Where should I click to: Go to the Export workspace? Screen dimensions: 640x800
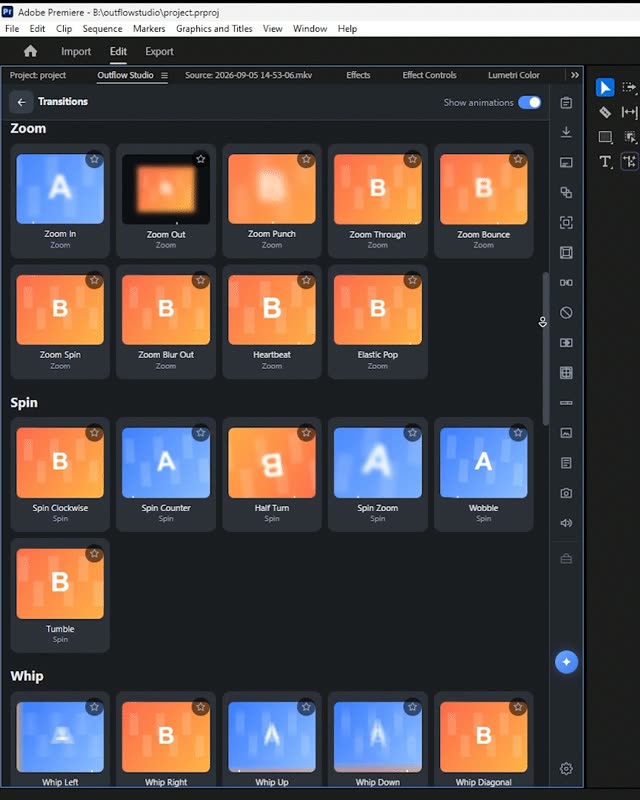(x=159, y=51)
